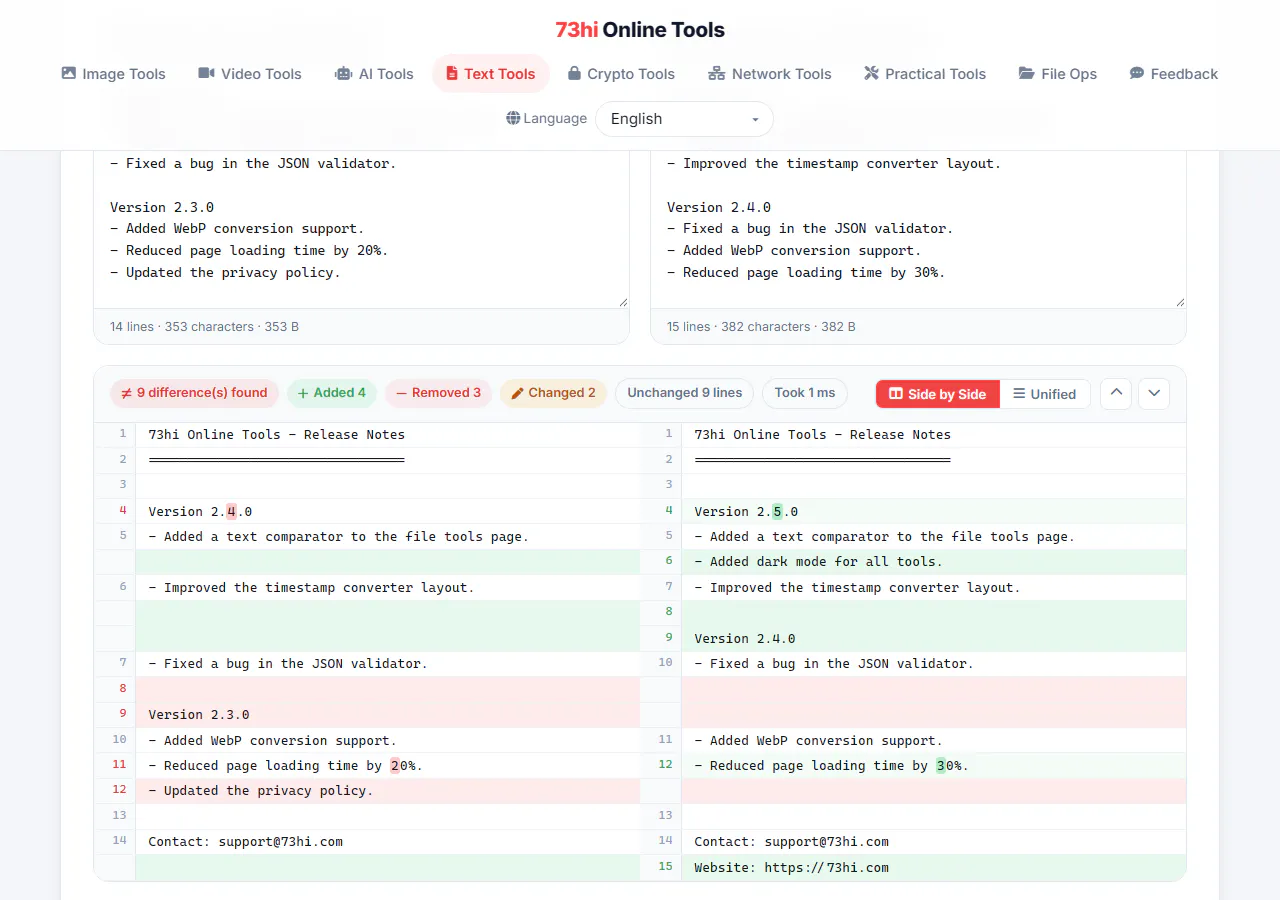The width and height of the screenshot is (1280, 900).
Task: Click the camera icon beside Video Tools
Action: point(206,73)
